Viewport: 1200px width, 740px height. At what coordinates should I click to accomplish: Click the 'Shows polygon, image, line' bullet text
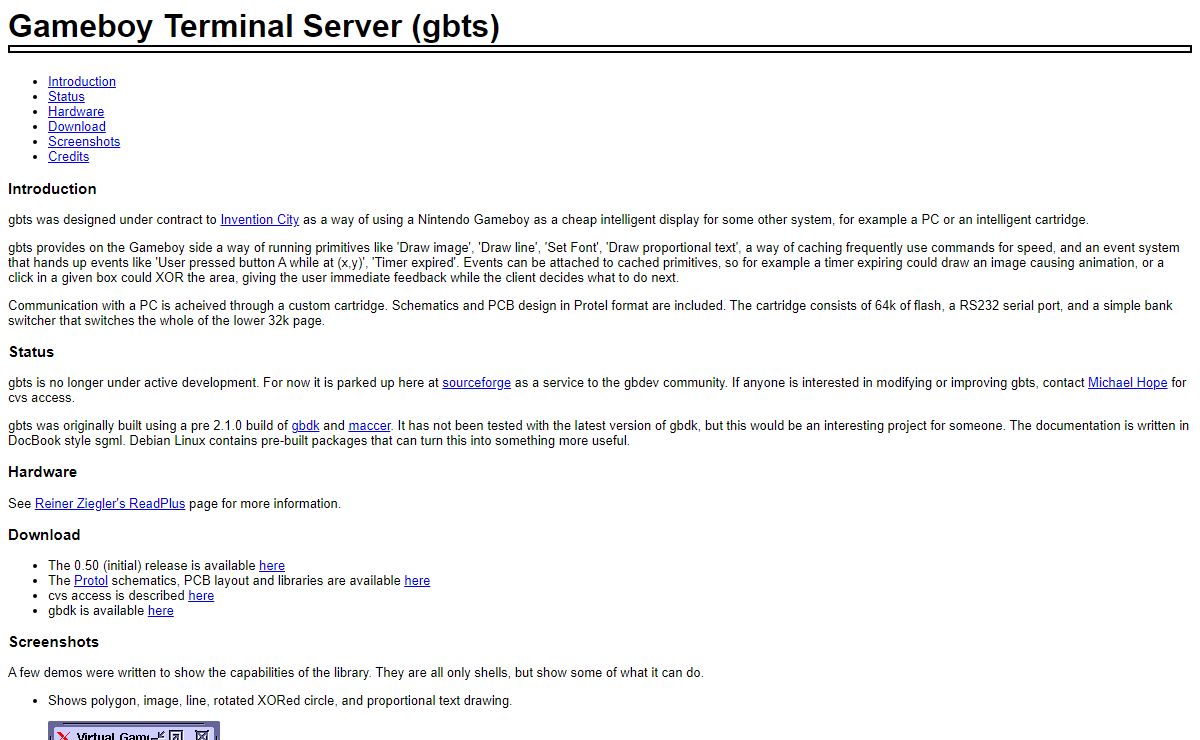[280, 701]
